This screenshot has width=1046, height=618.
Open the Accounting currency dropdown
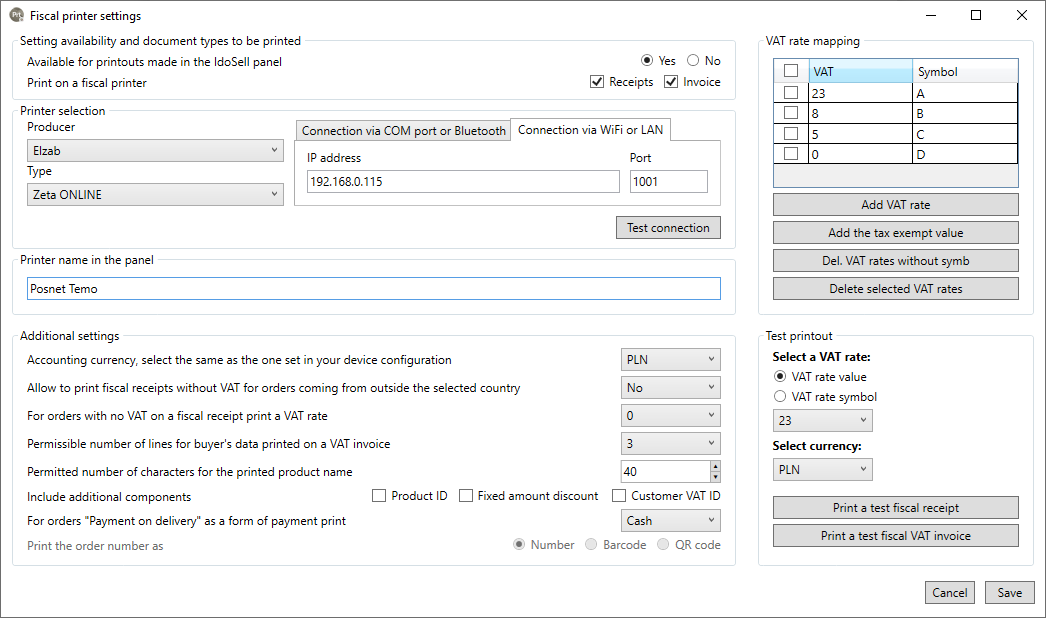point(670,360)
